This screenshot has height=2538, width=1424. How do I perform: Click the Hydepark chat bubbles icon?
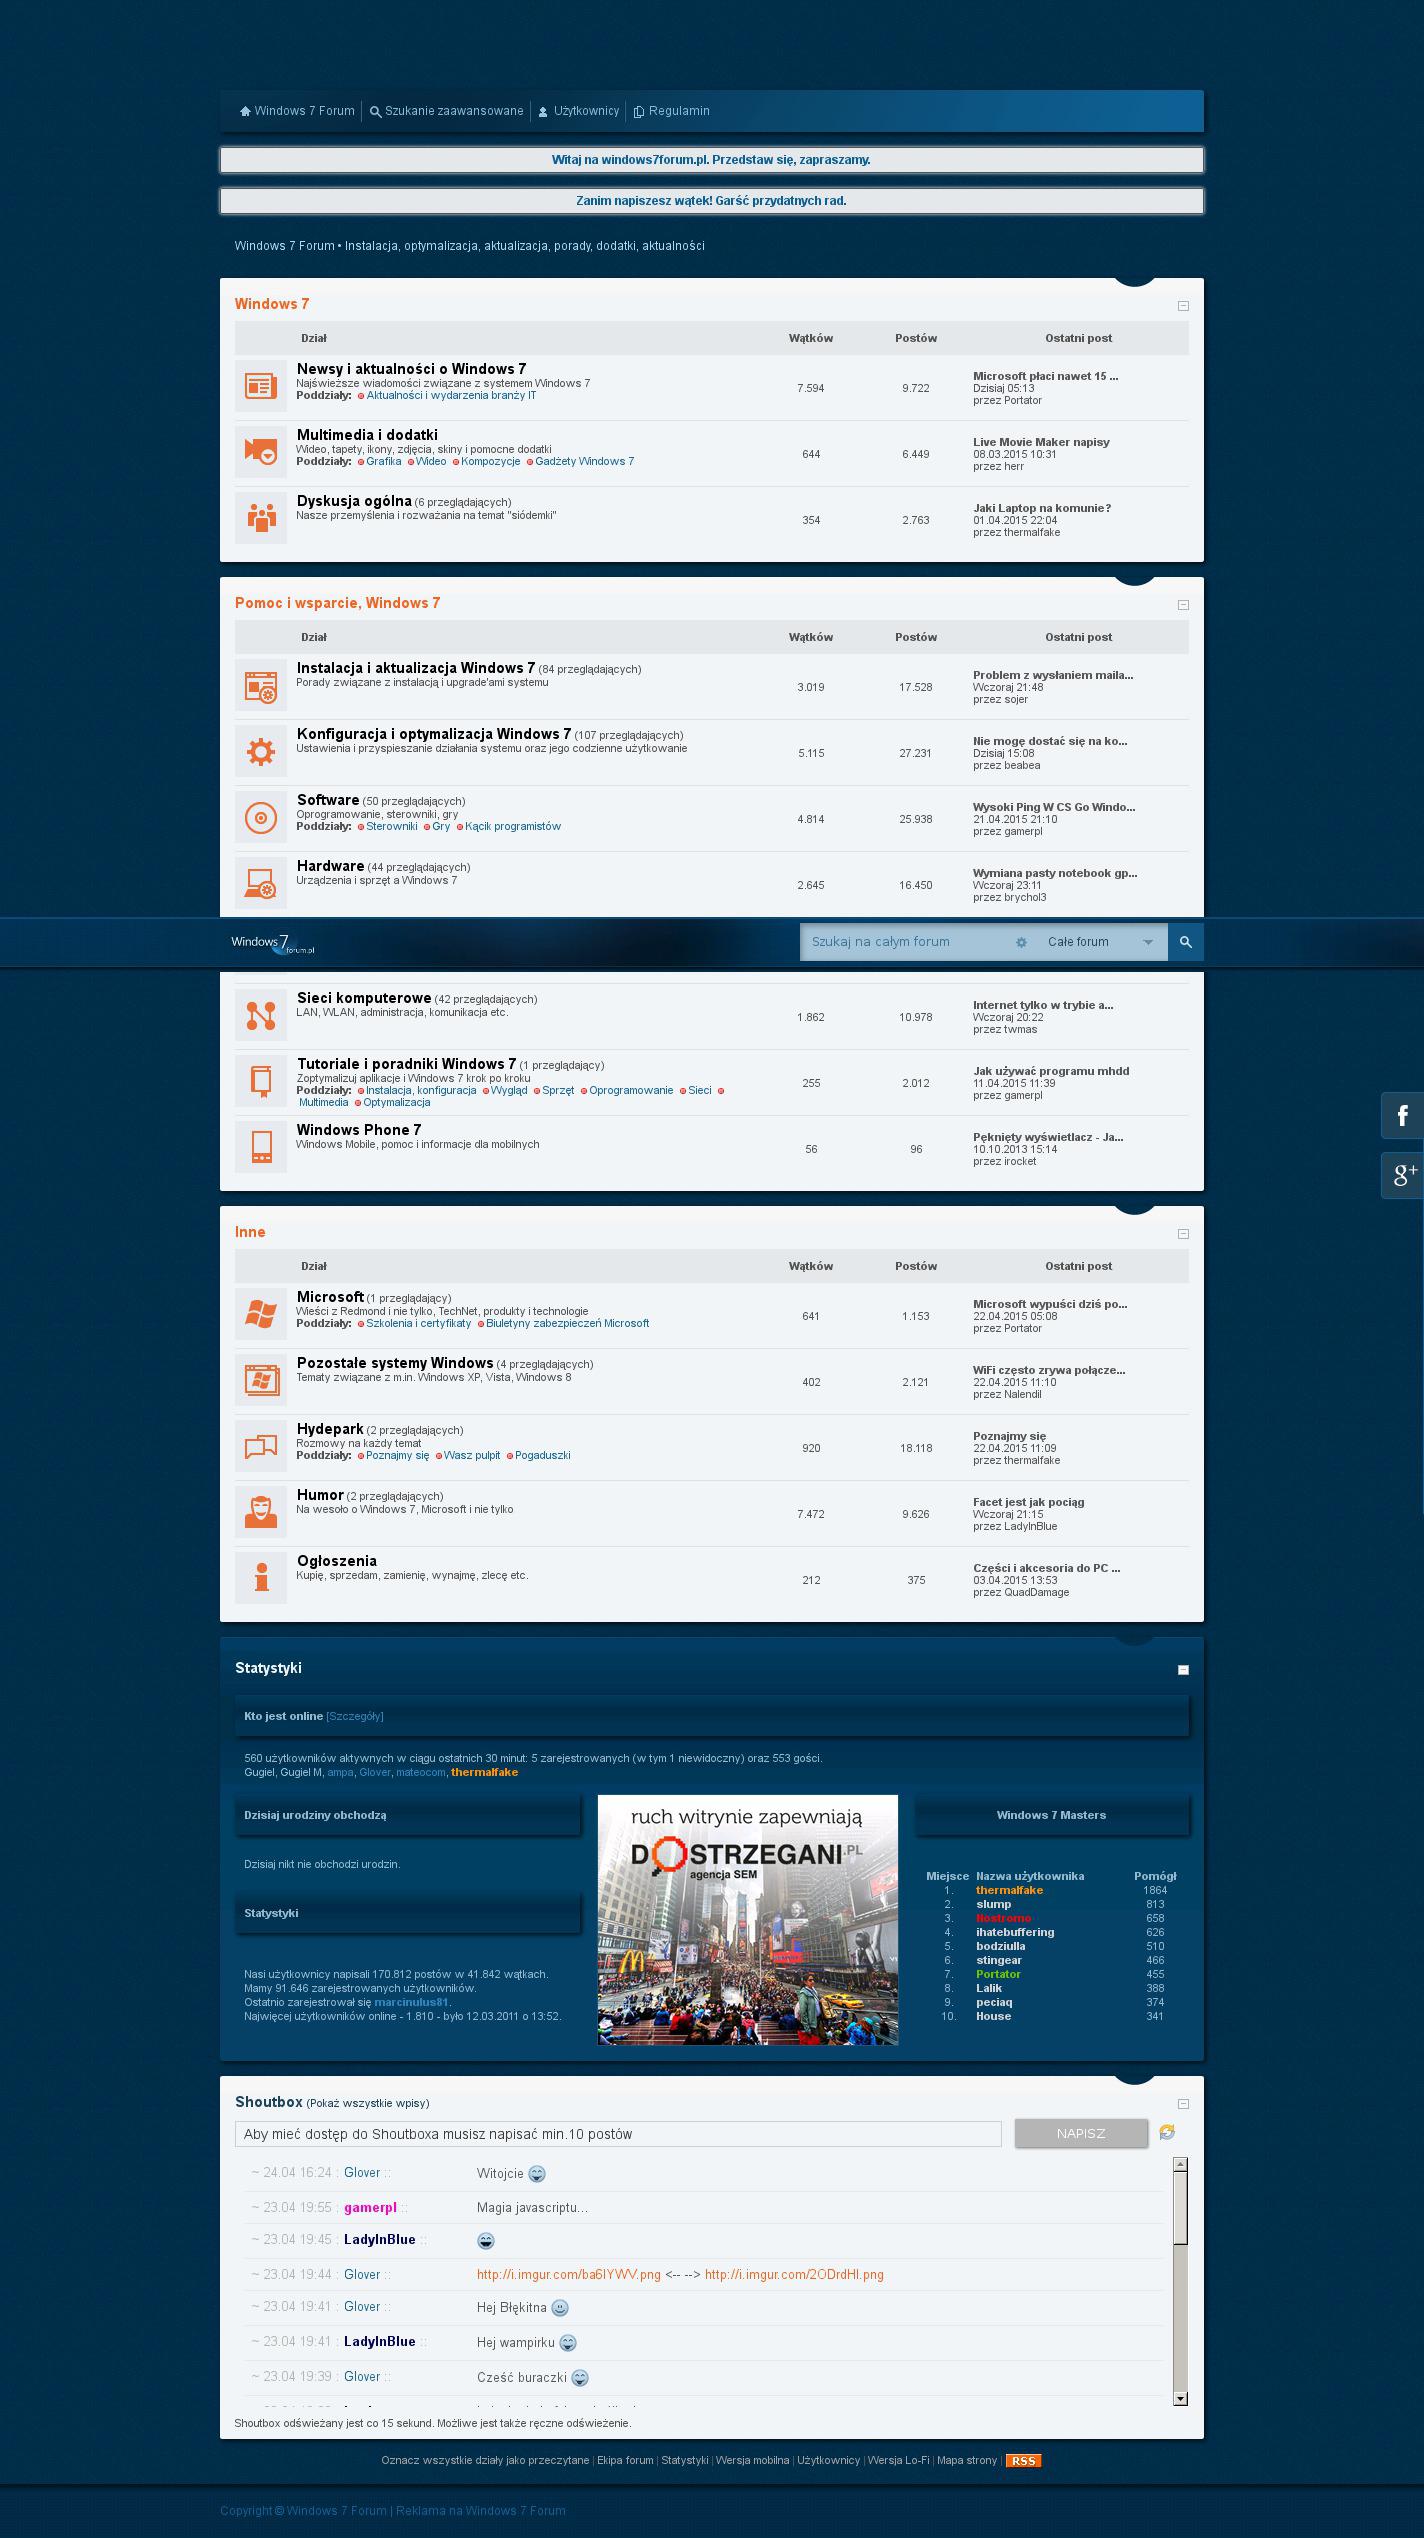[261, 1446]
